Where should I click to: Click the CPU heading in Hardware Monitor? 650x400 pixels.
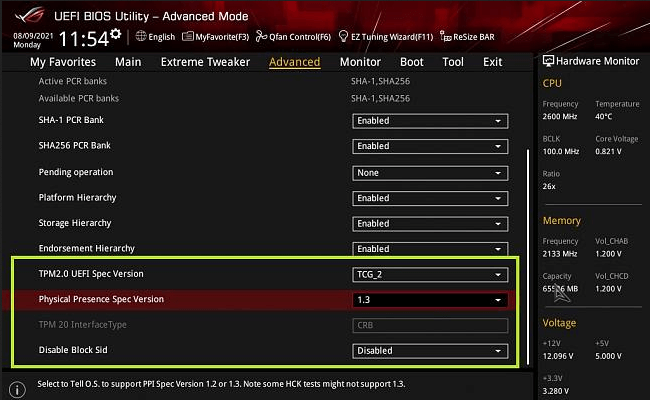coord(552,83)
